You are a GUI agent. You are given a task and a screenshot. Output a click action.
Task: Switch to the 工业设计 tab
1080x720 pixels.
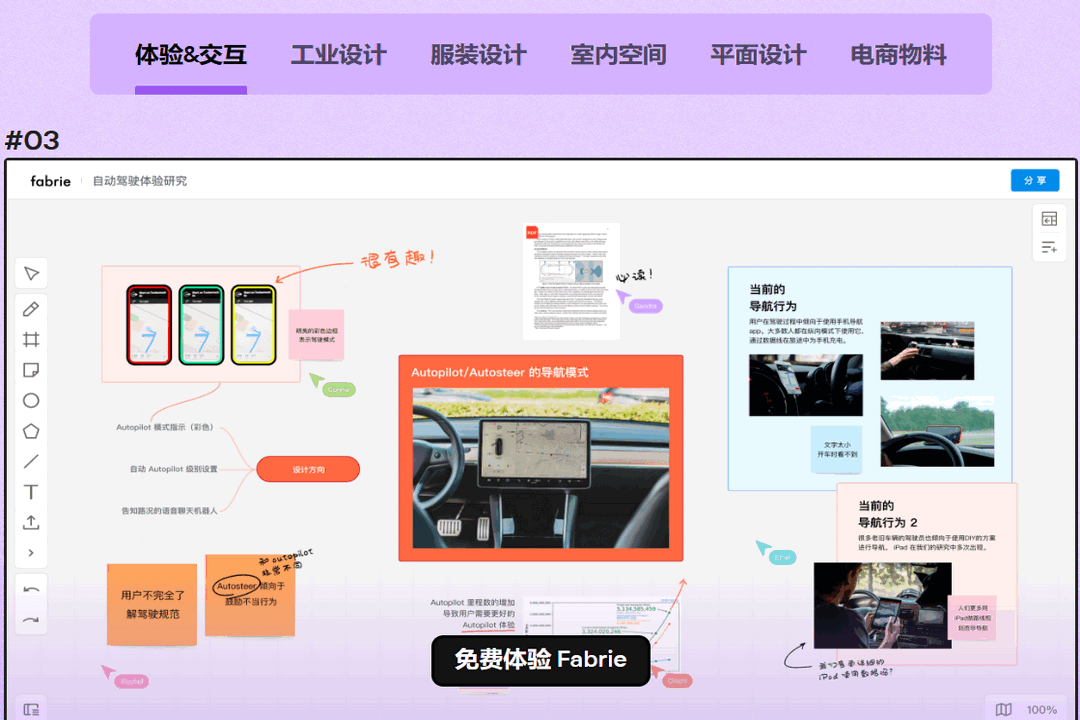tap(338, 56)
